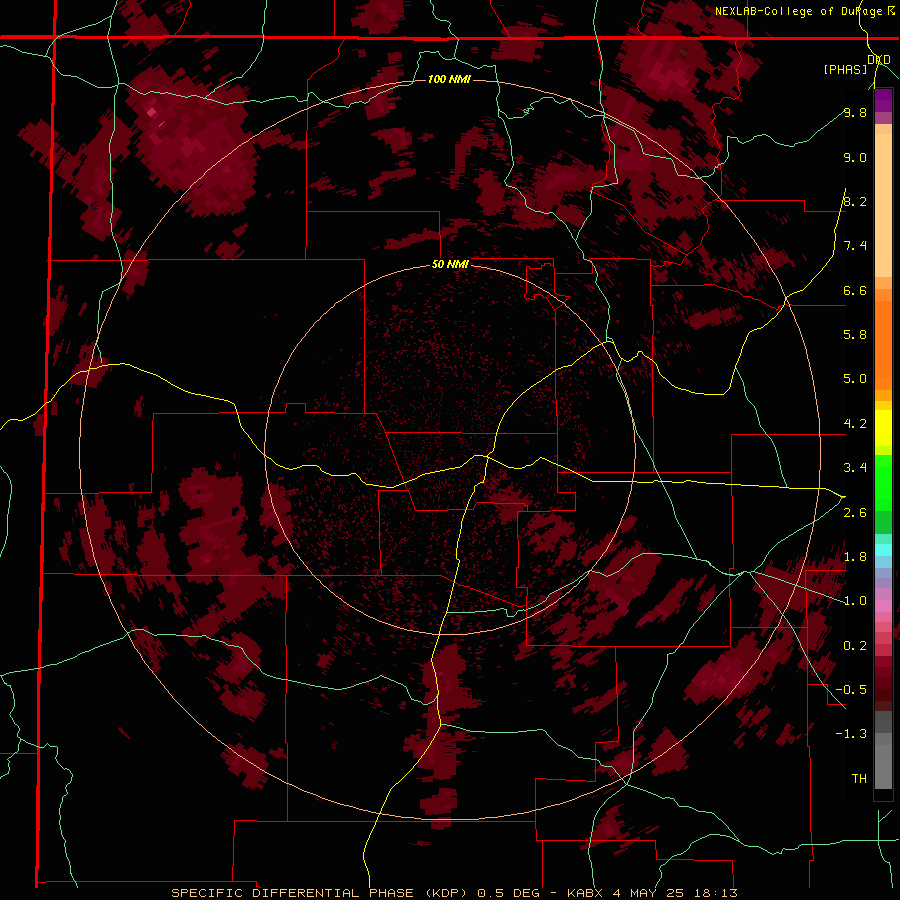Screen dimensions: 900x900
Task: Click the 6.6 value on the color scale
Action: point(855,290)
